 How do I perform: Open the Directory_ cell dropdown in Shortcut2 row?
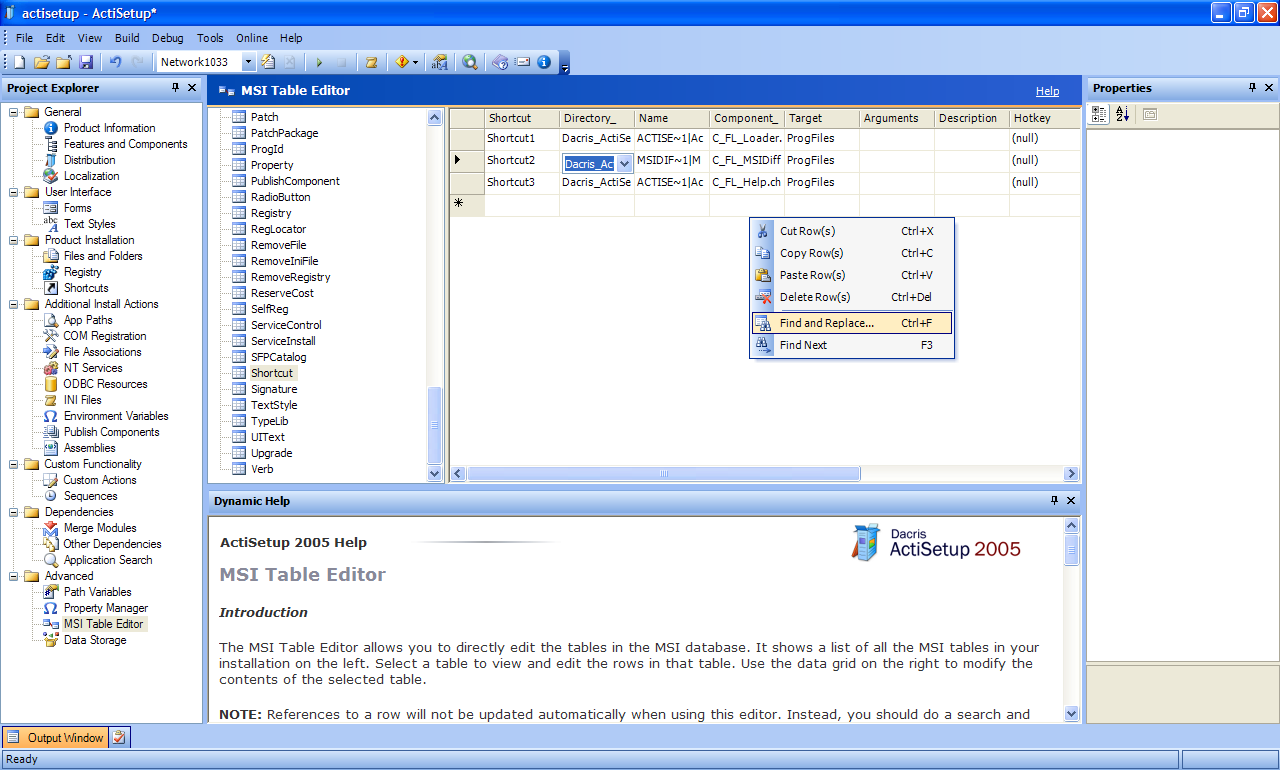click(x=624, y=163)
